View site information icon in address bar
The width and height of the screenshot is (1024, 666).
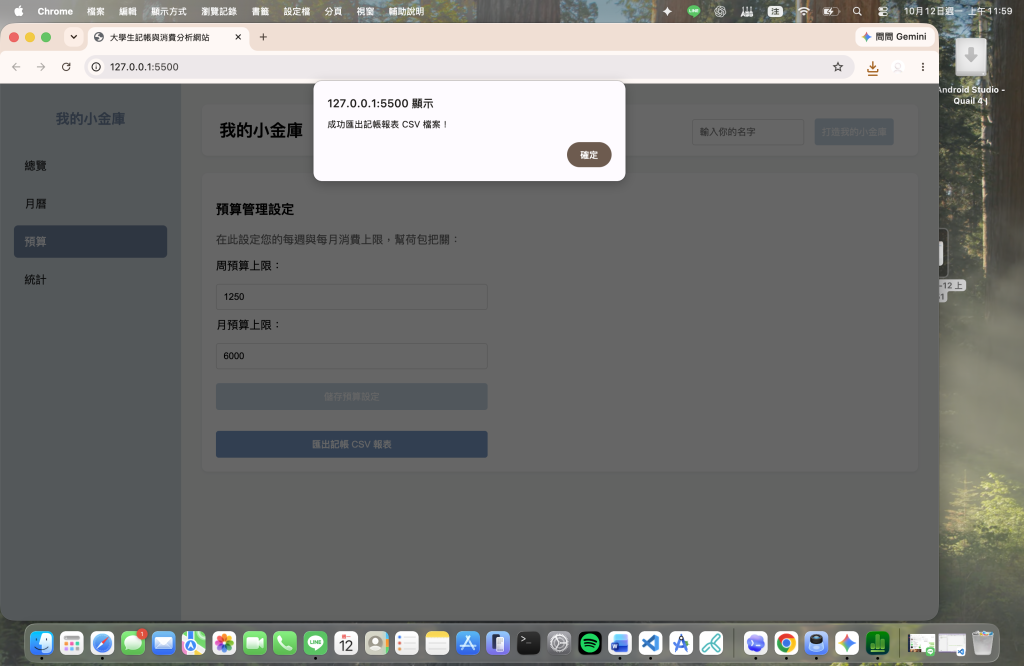point(96,67)
